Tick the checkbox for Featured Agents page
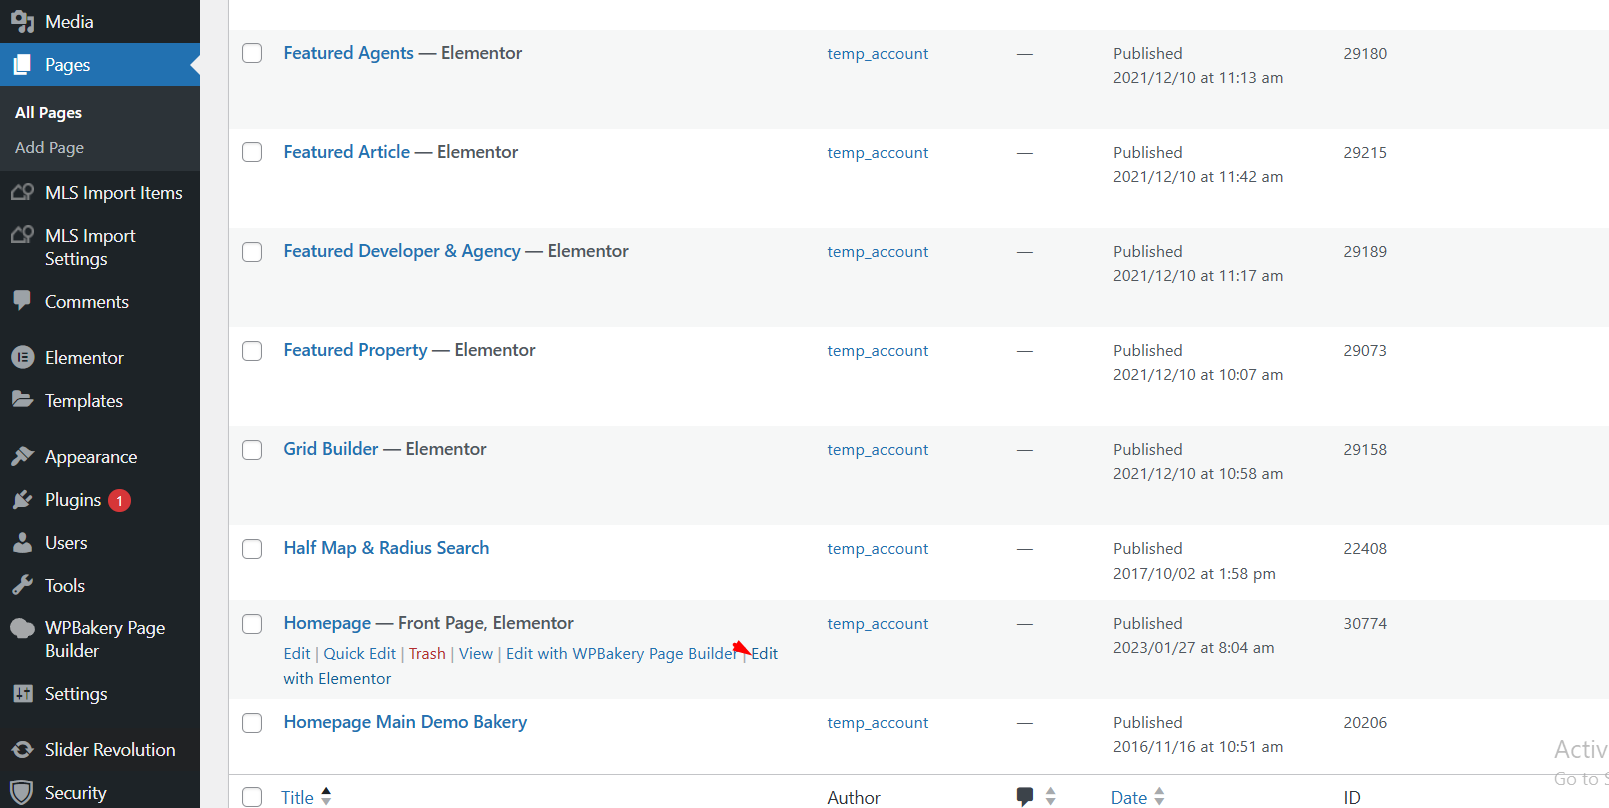 [252, 53]
